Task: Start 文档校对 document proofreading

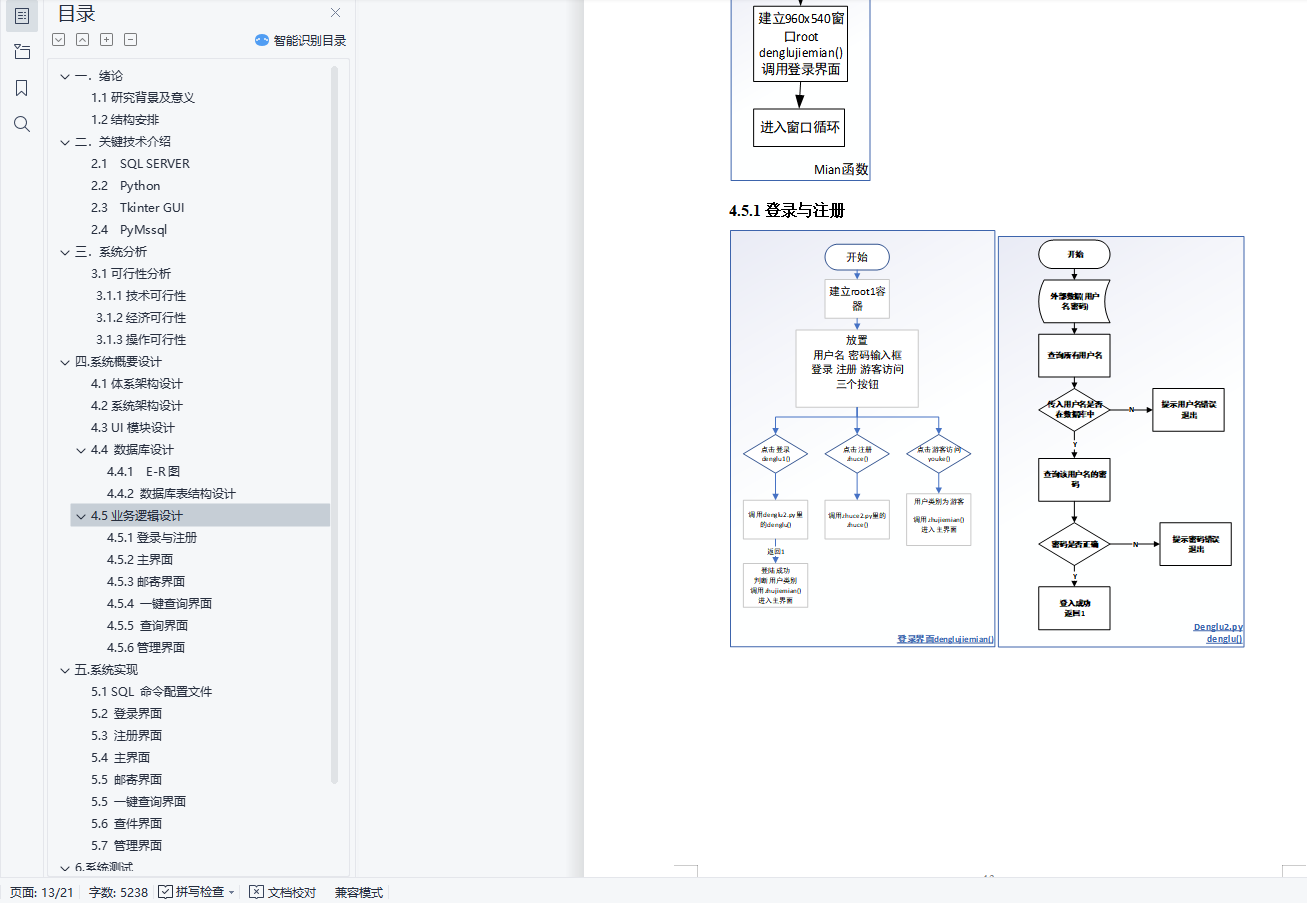Action: tap(283, 892)
